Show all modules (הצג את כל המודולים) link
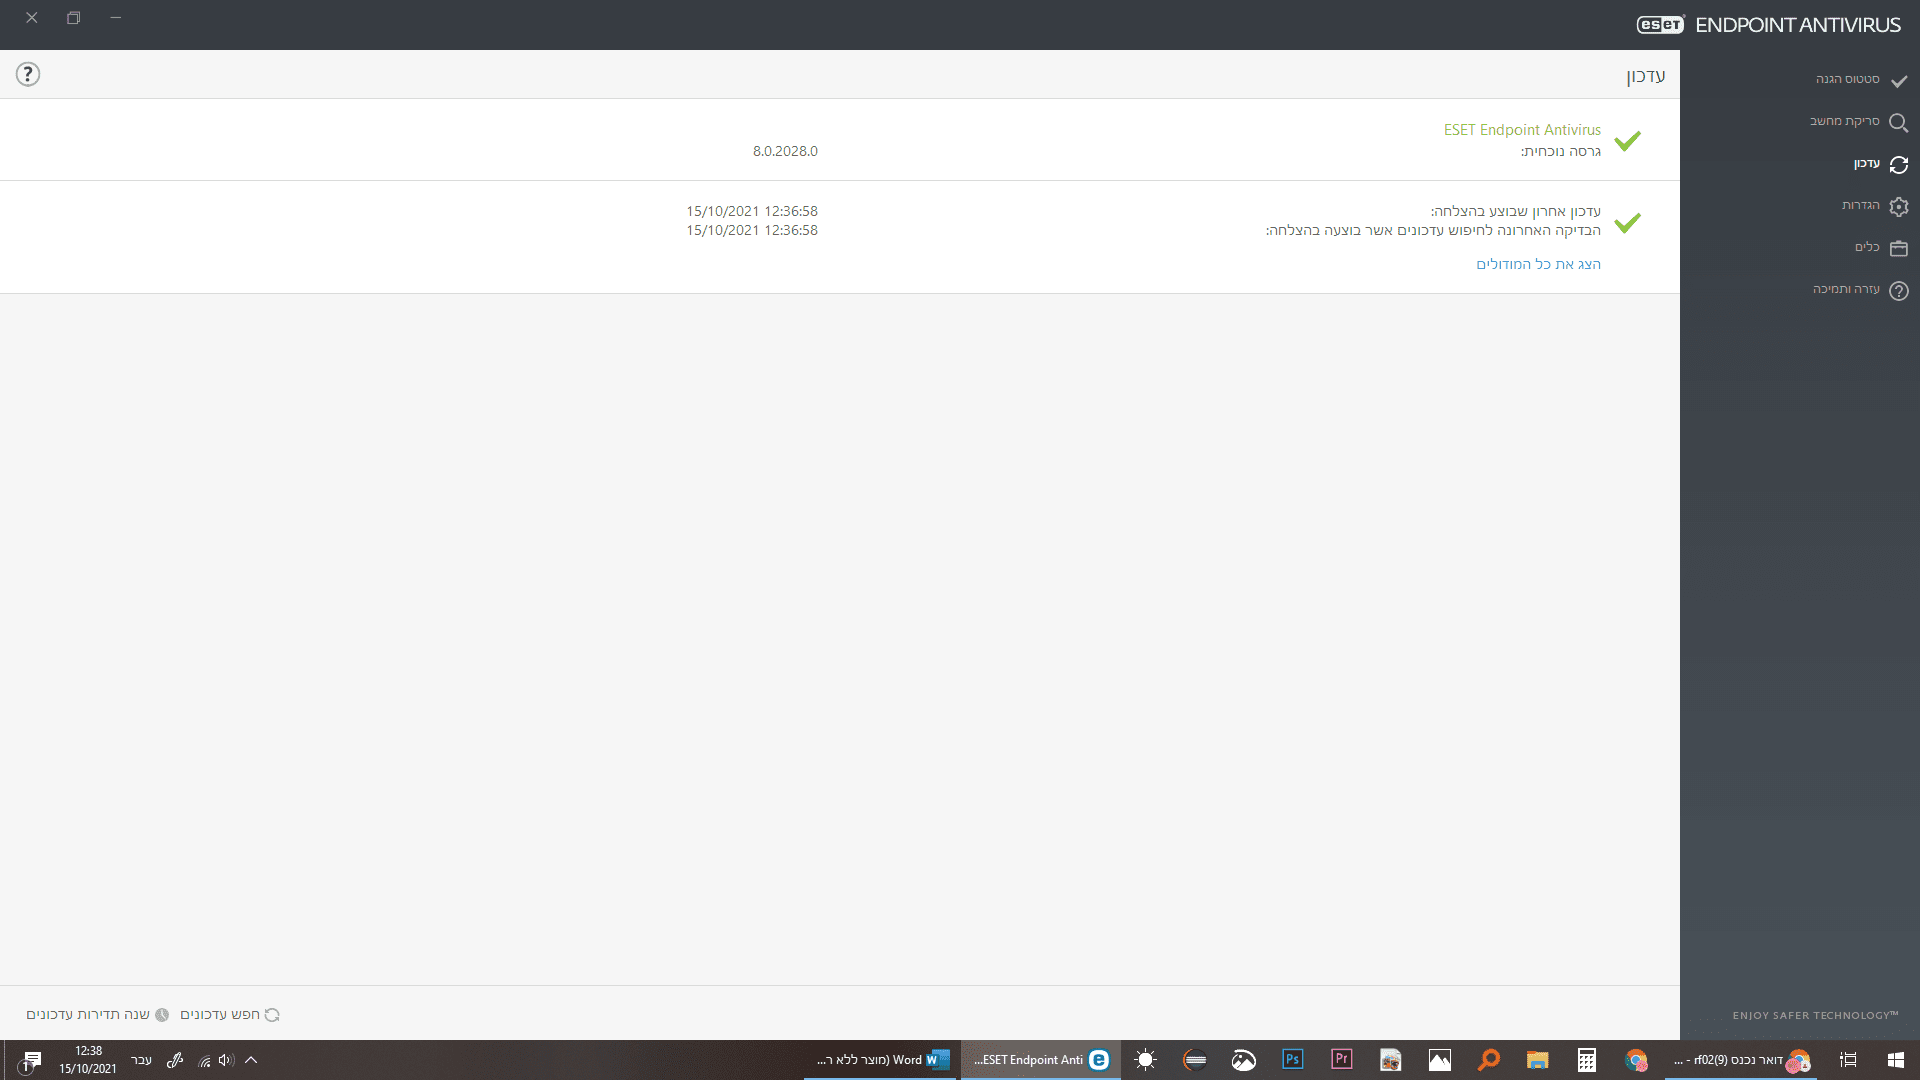The height and width of the screenshot is (1080, 1920). point(1538,264)
